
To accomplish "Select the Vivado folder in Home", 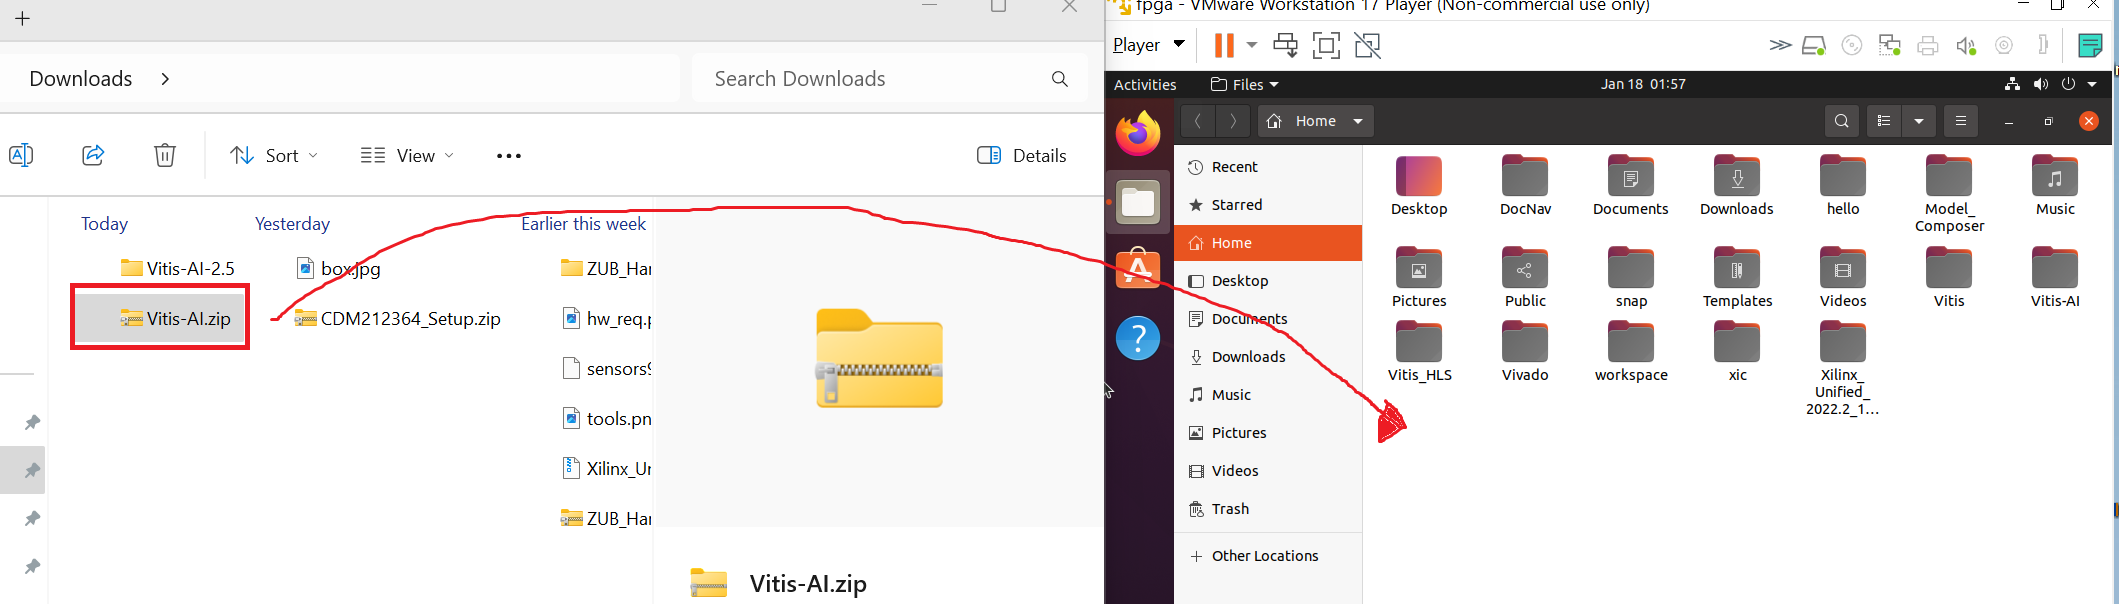I will tap(1525, 351).
